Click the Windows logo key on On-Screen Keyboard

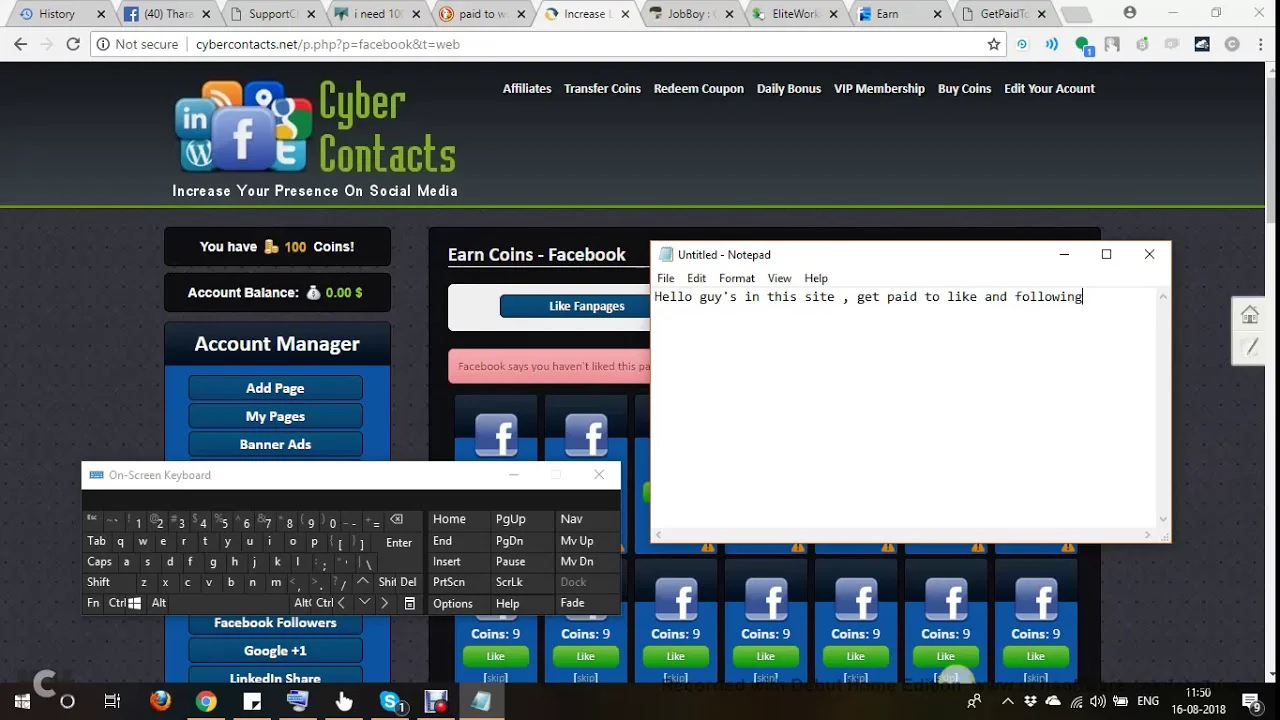coord(135,603)
